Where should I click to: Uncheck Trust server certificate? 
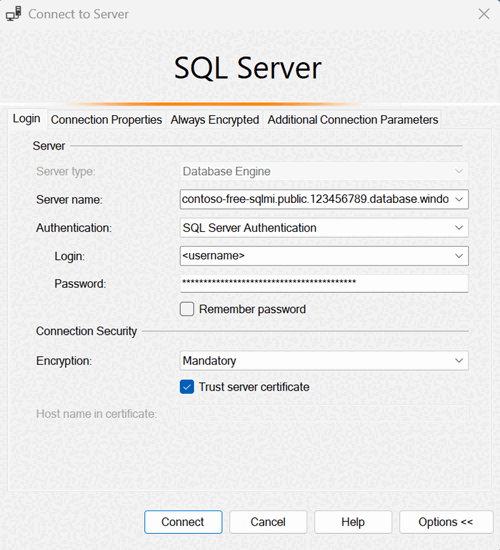pos(187,387)
